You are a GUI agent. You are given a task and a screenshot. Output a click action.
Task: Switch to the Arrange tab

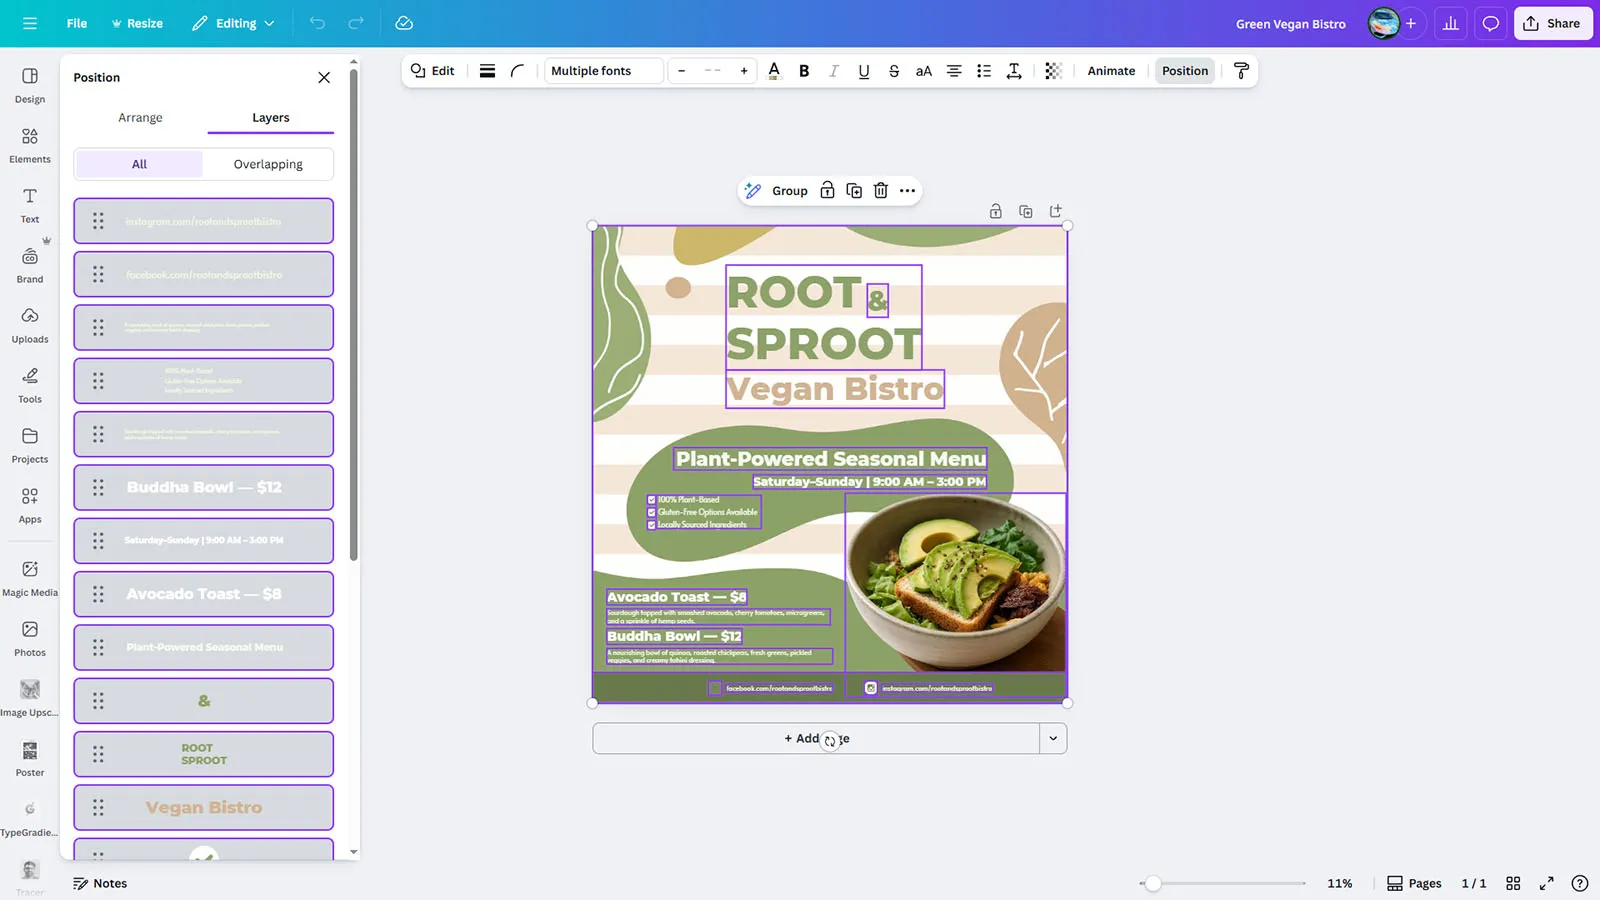(140, 118)
